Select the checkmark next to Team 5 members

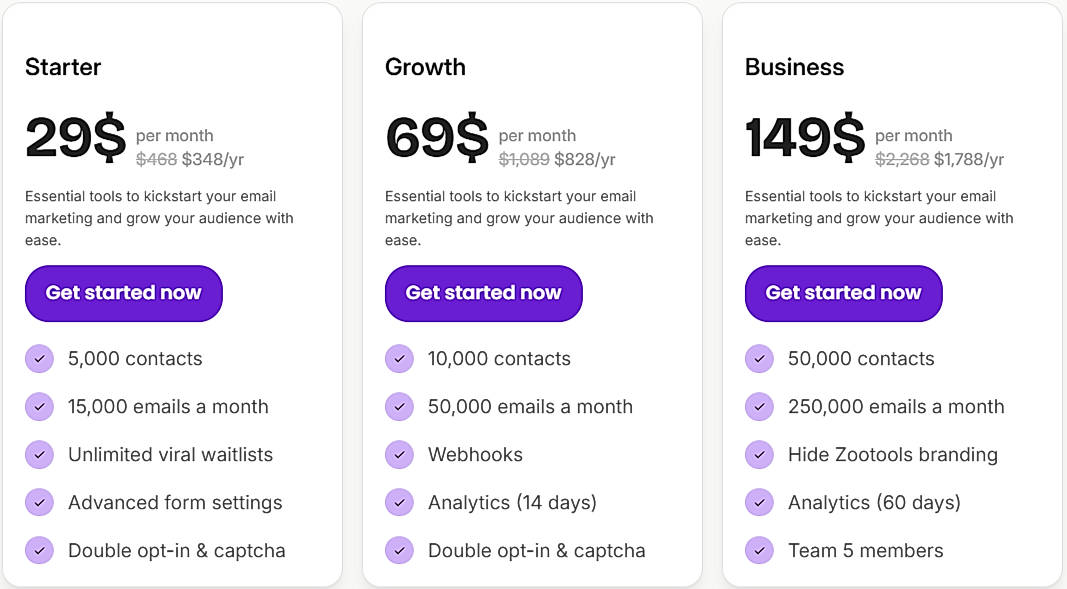[759, 550]
